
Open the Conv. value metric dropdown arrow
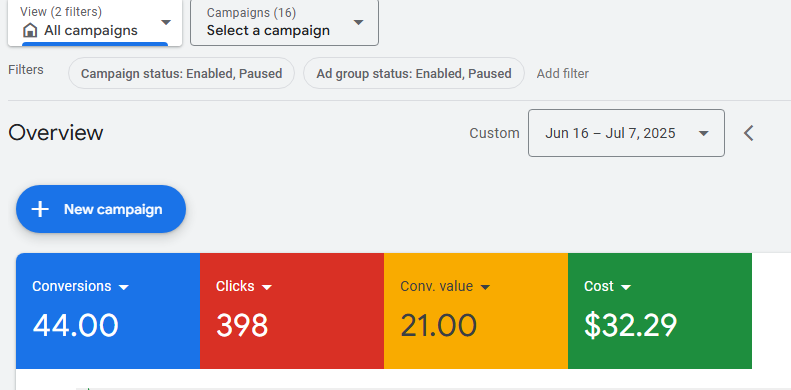[485, 288]
